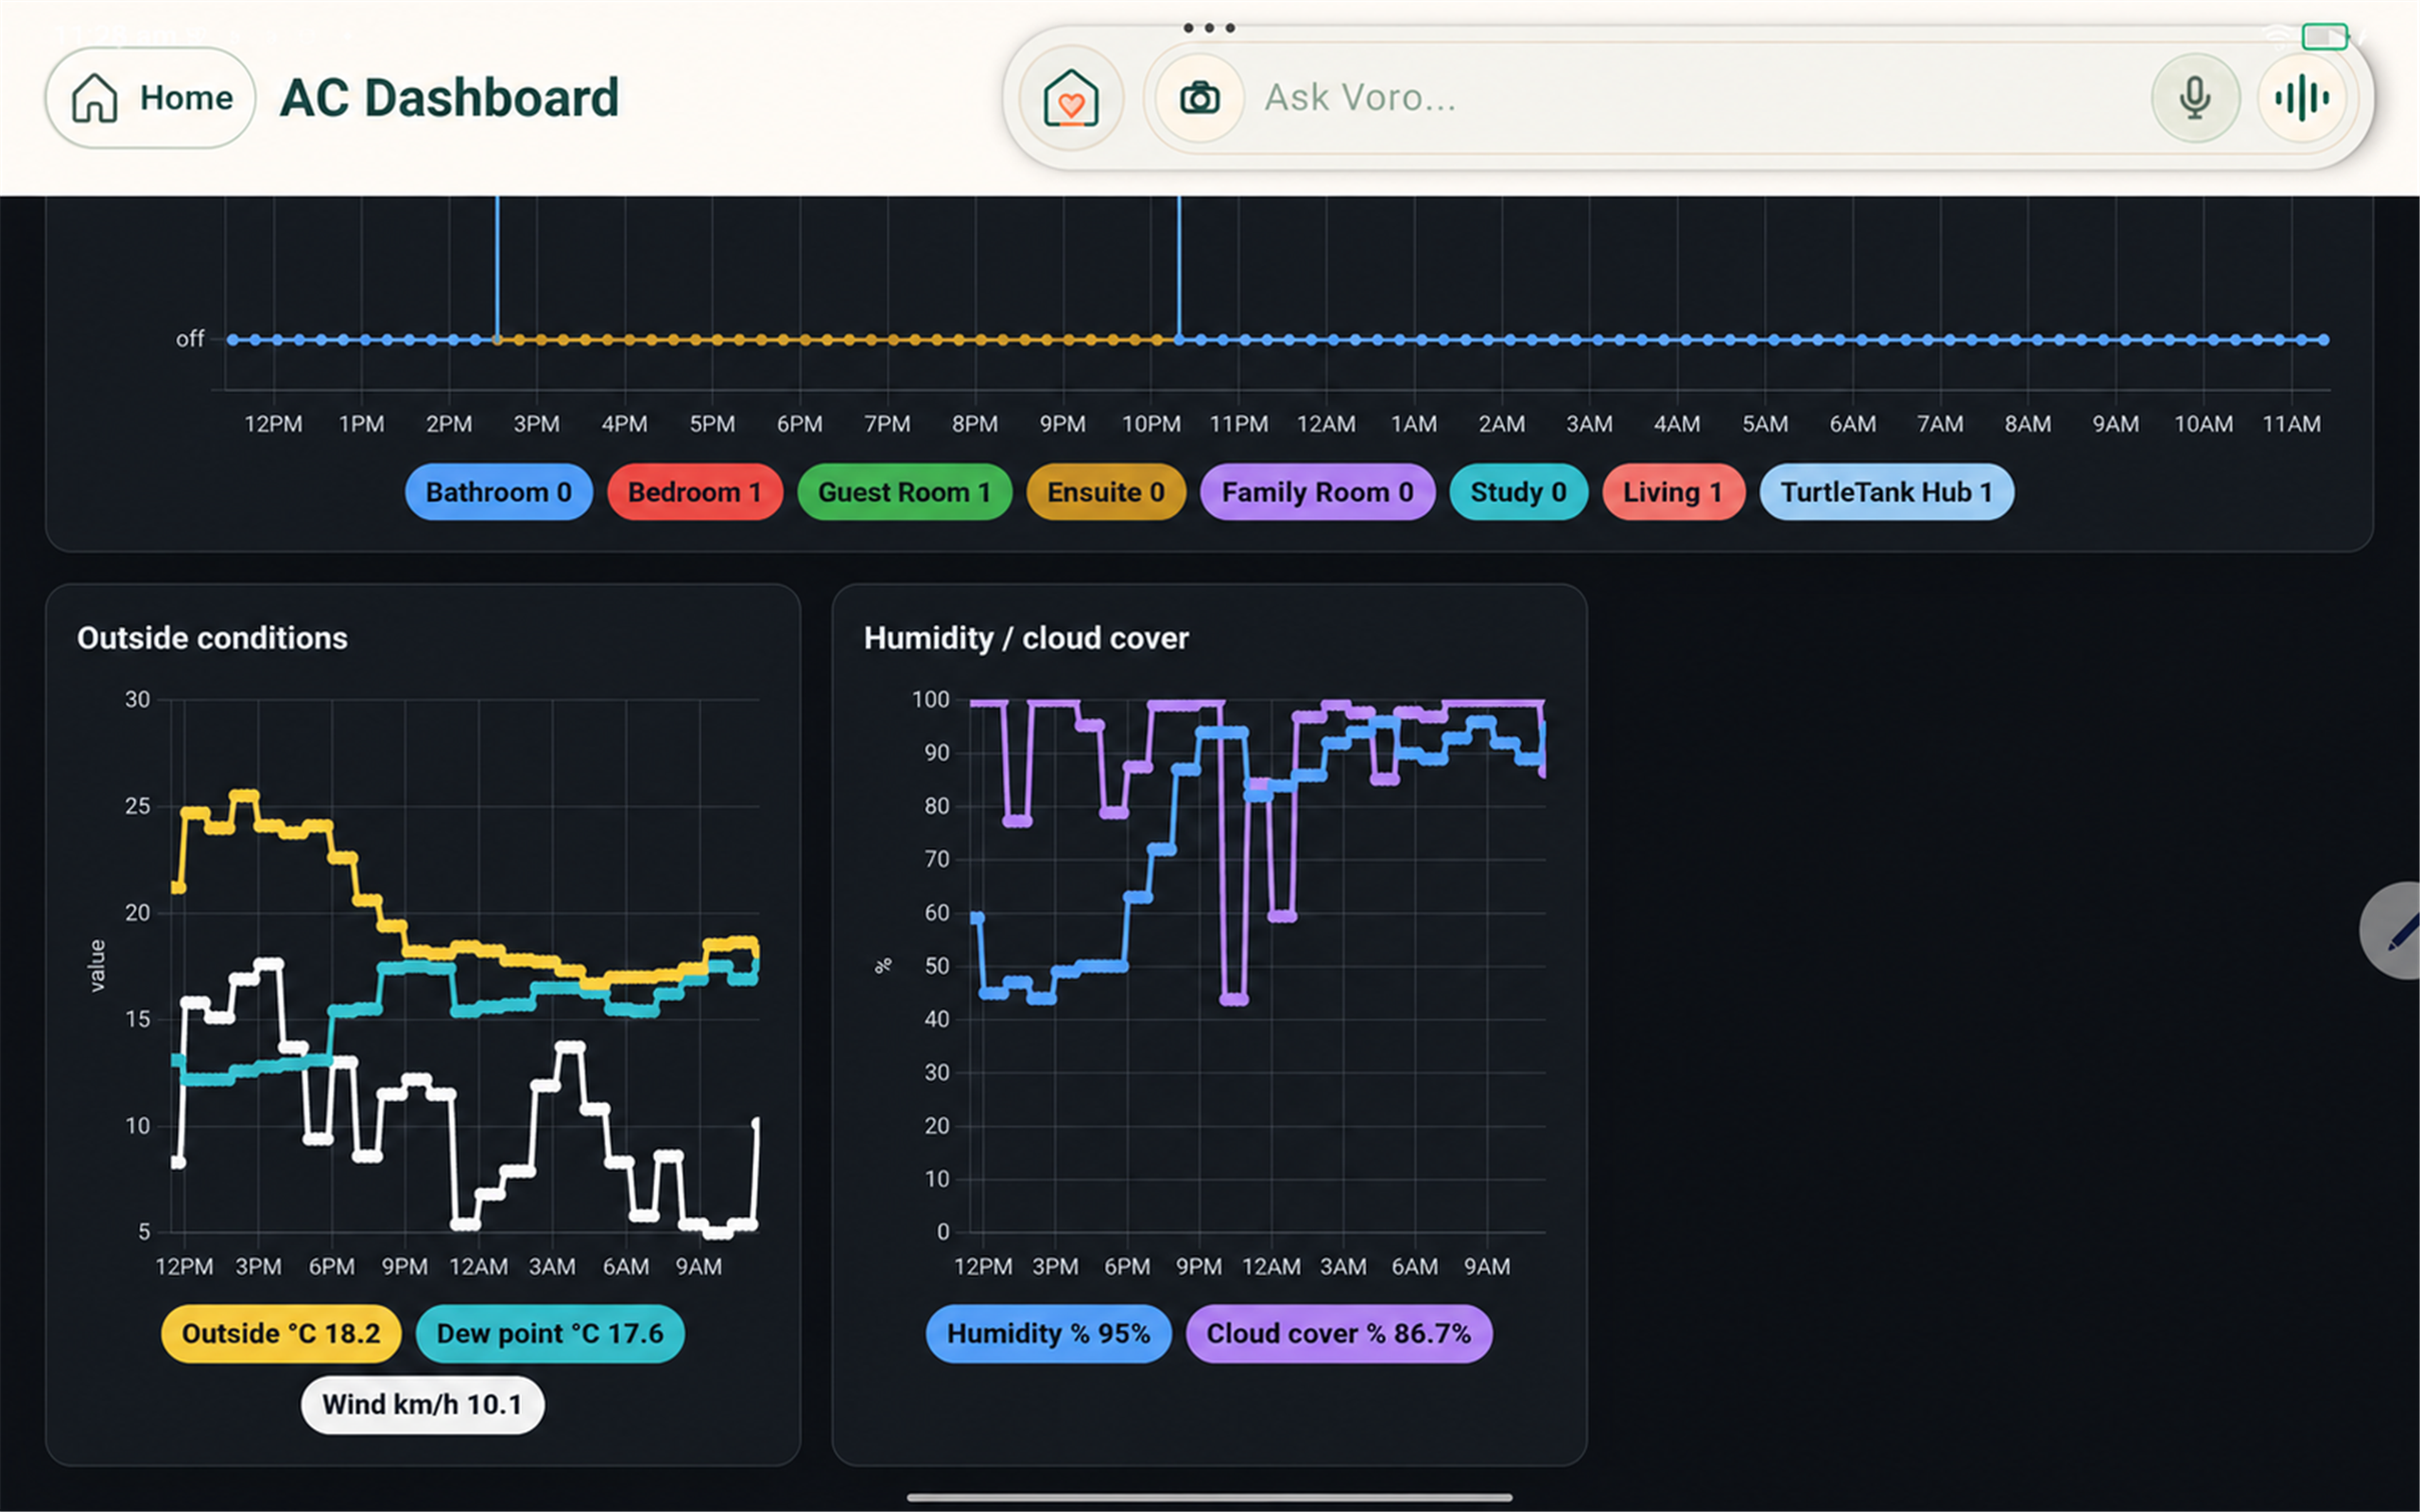Click the Outside conditions chart title

point(212,638)
